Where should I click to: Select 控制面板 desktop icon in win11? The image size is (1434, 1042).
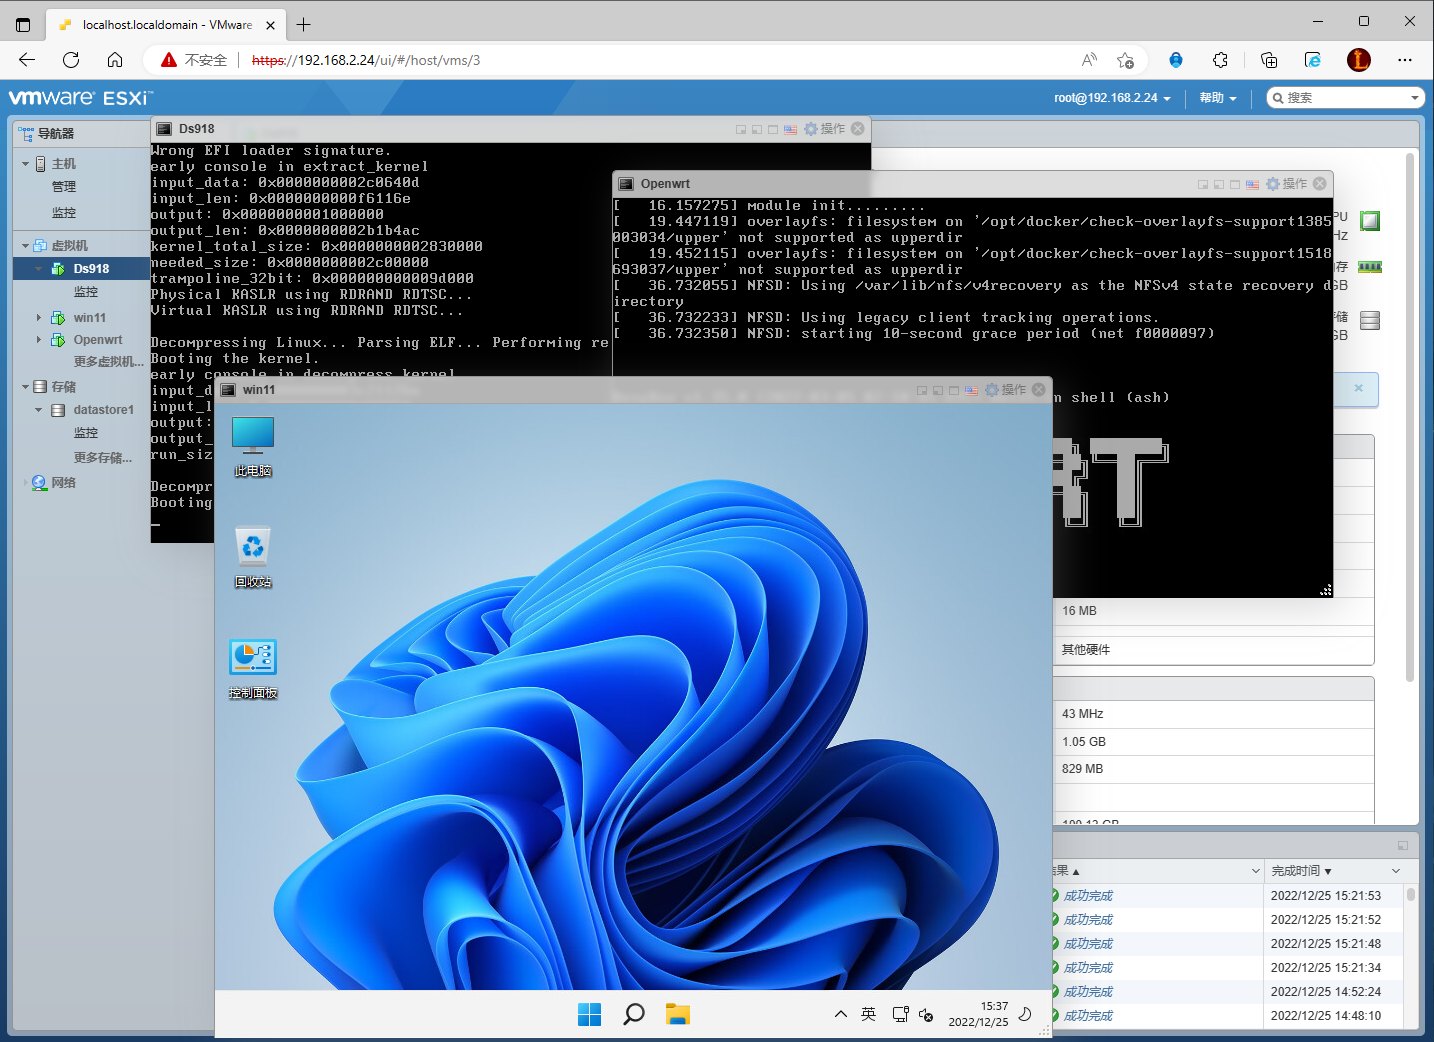tap(253, 669)
